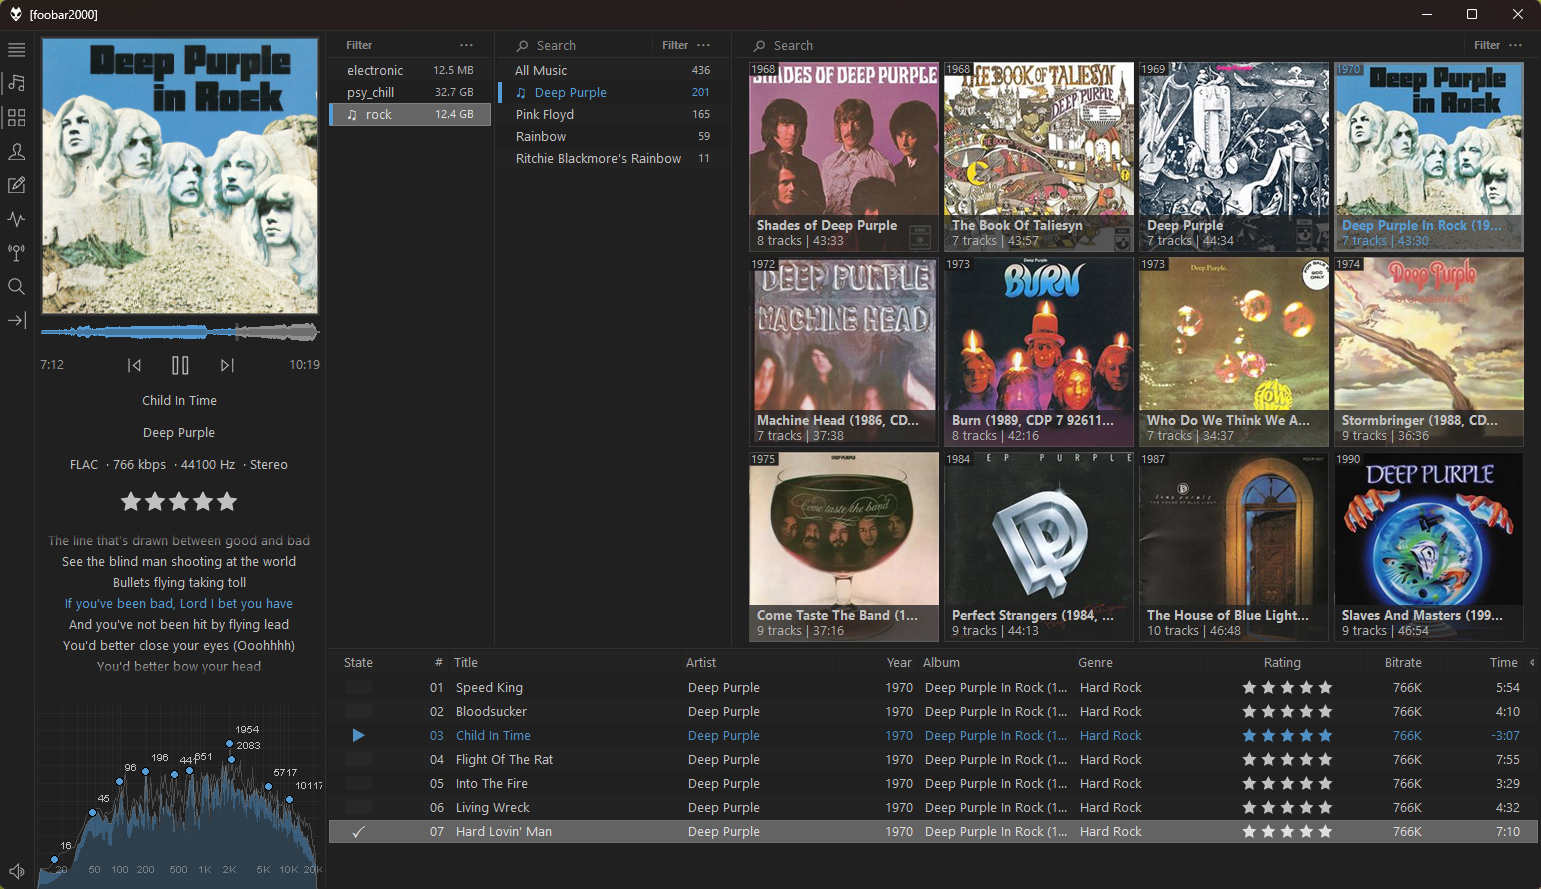Screen dimensions: 1541x889
Task: Show the waveform visualization panel
Action: point(16,219)
